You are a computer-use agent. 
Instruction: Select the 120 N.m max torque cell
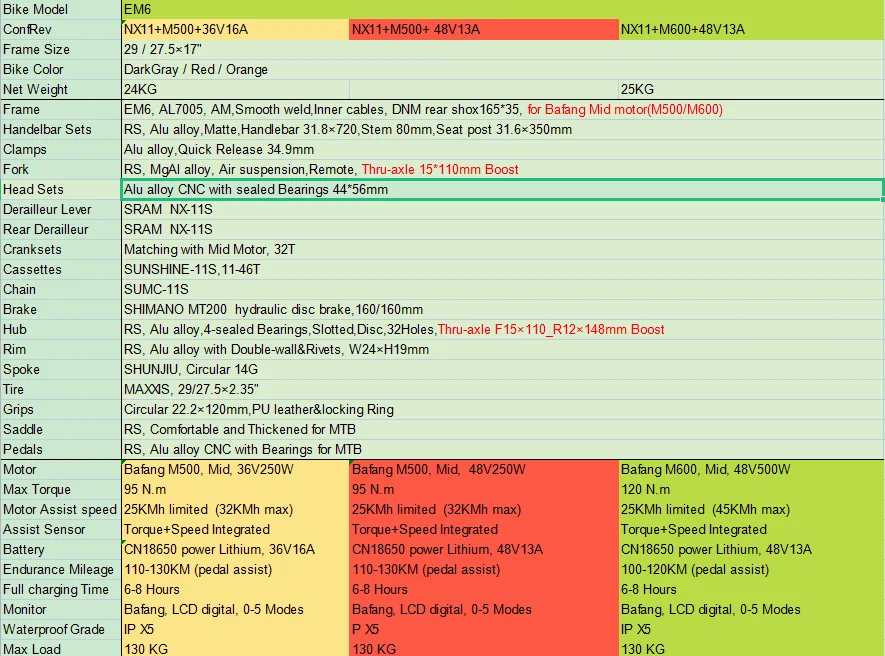coord(752,489)
